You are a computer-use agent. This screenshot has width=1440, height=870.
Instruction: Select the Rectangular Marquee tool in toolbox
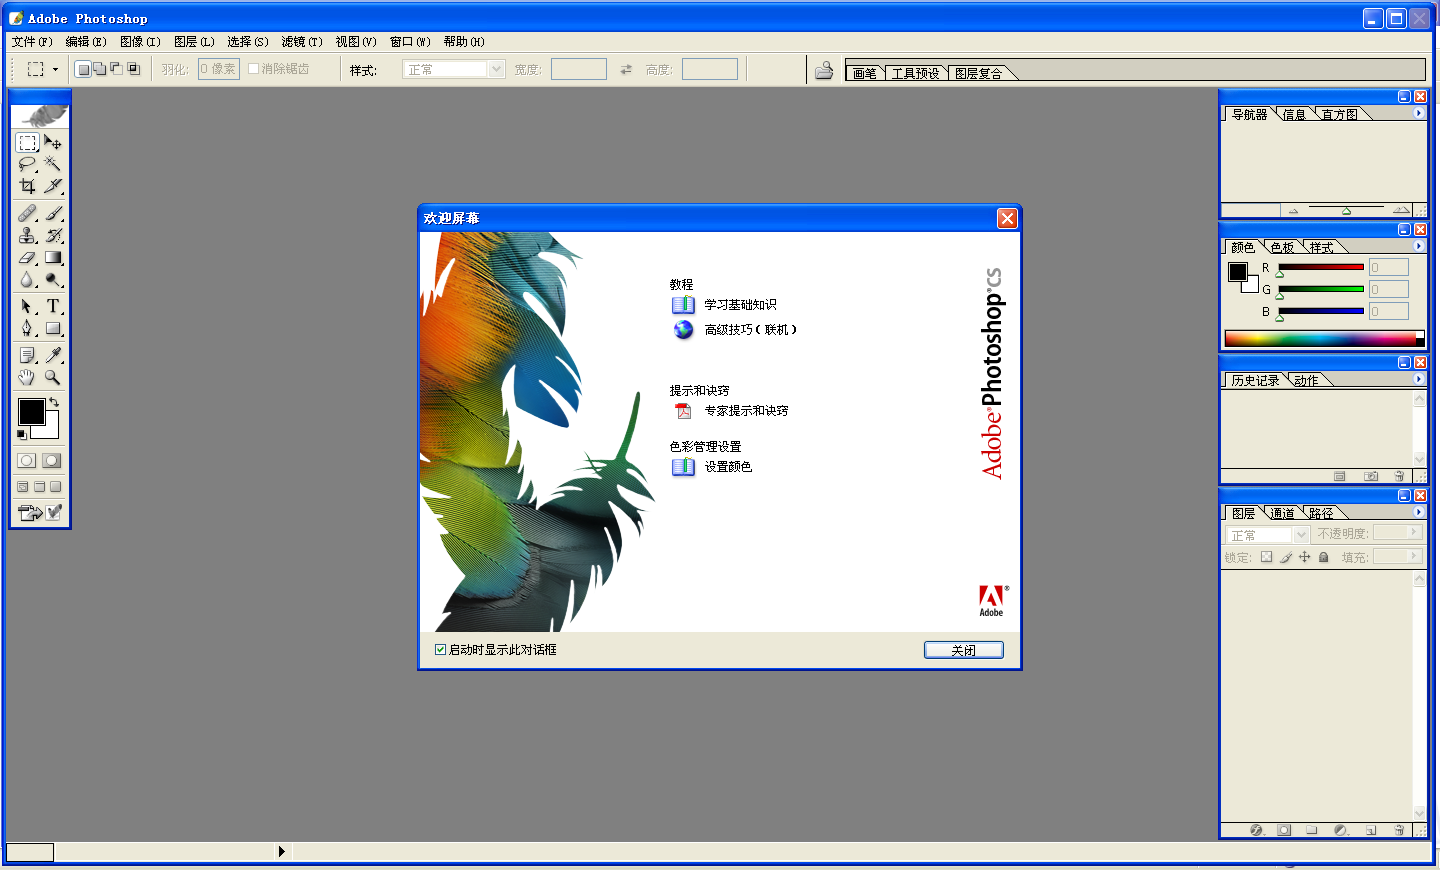(x=27, y=143)
